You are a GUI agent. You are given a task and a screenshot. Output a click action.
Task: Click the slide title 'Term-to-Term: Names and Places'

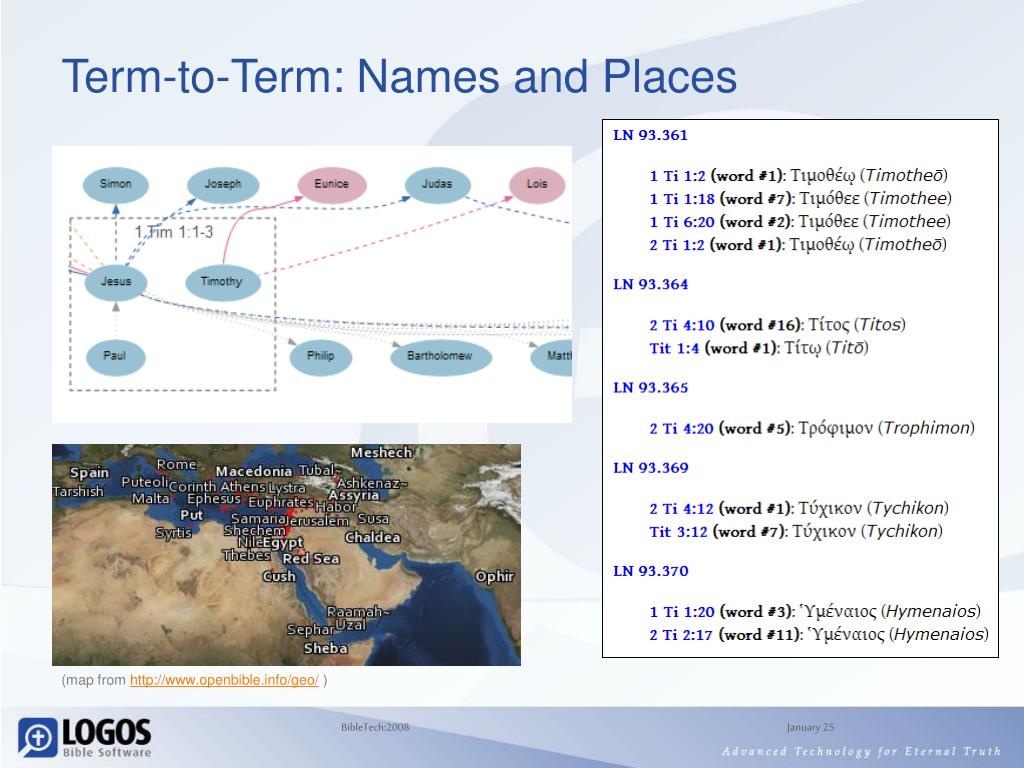(399, 76)
